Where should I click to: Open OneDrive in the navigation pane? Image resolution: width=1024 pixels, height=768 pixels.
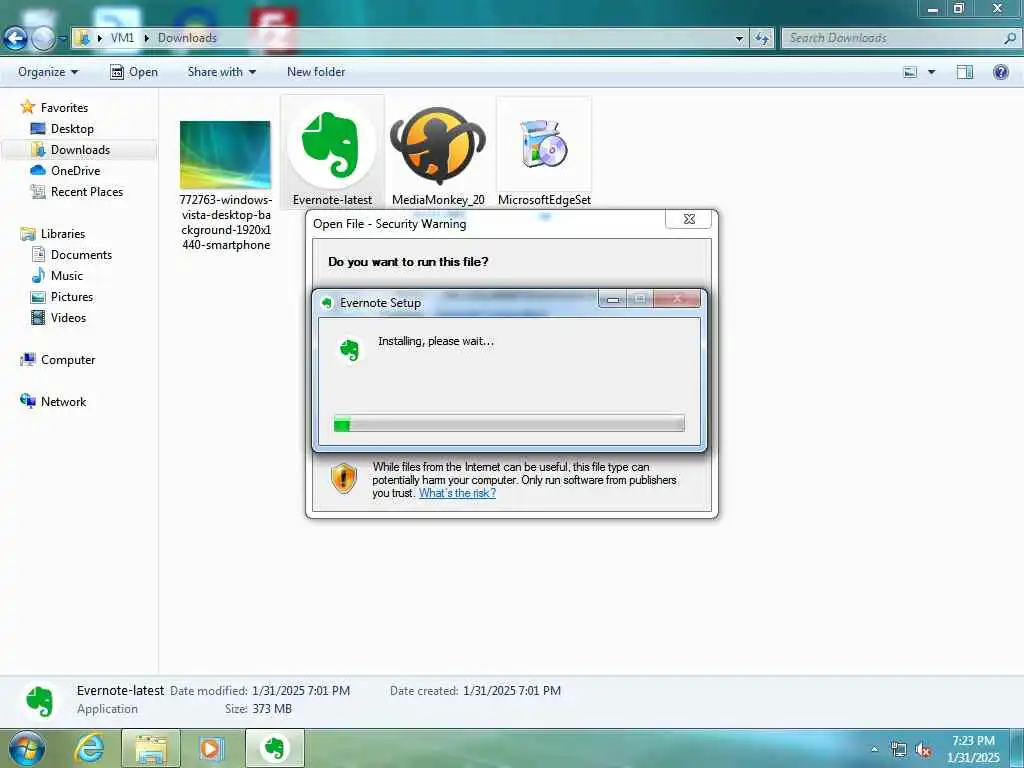pos(76,170)
